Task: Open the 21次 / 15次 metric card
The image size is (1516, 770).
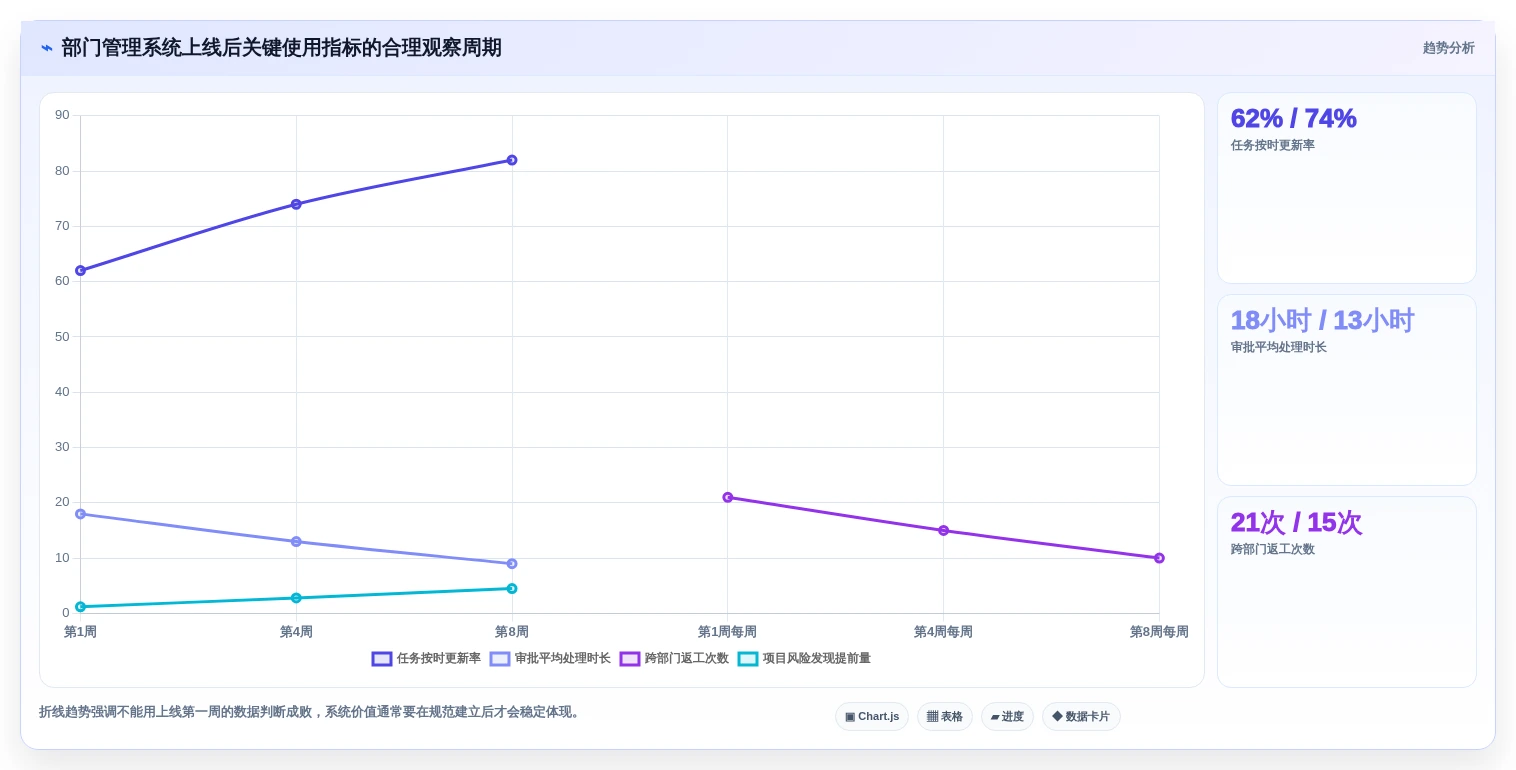Action: (x=1346, y=592)
